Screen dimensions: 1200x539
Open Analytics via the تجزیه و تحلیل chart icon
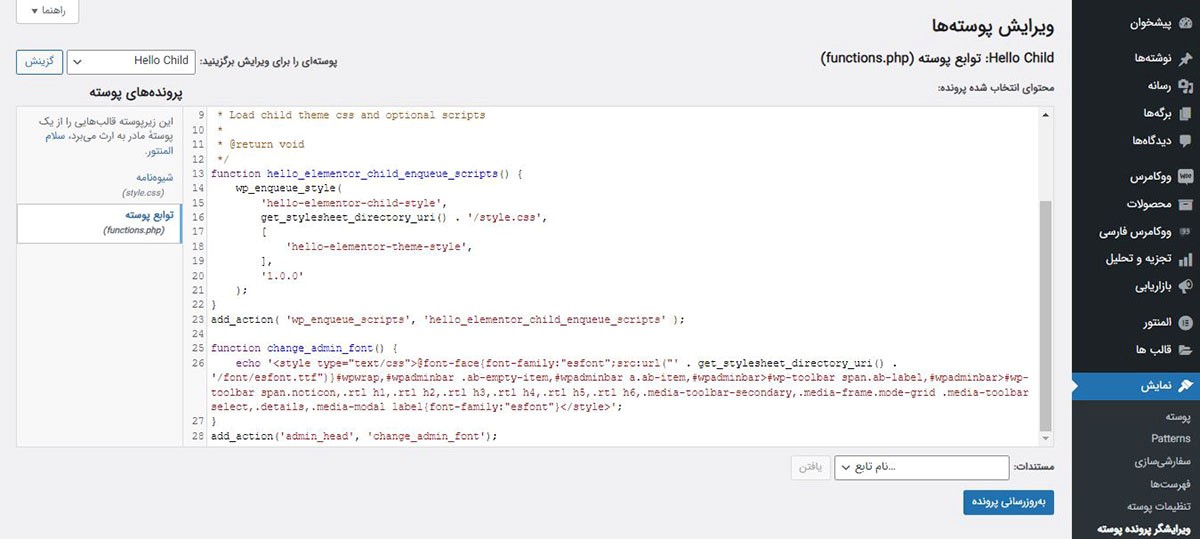click(x=1185, y=259)
